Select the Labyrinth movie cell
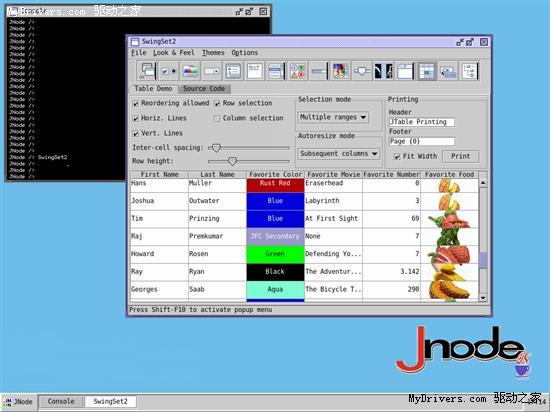 click(x=334, y=201)
